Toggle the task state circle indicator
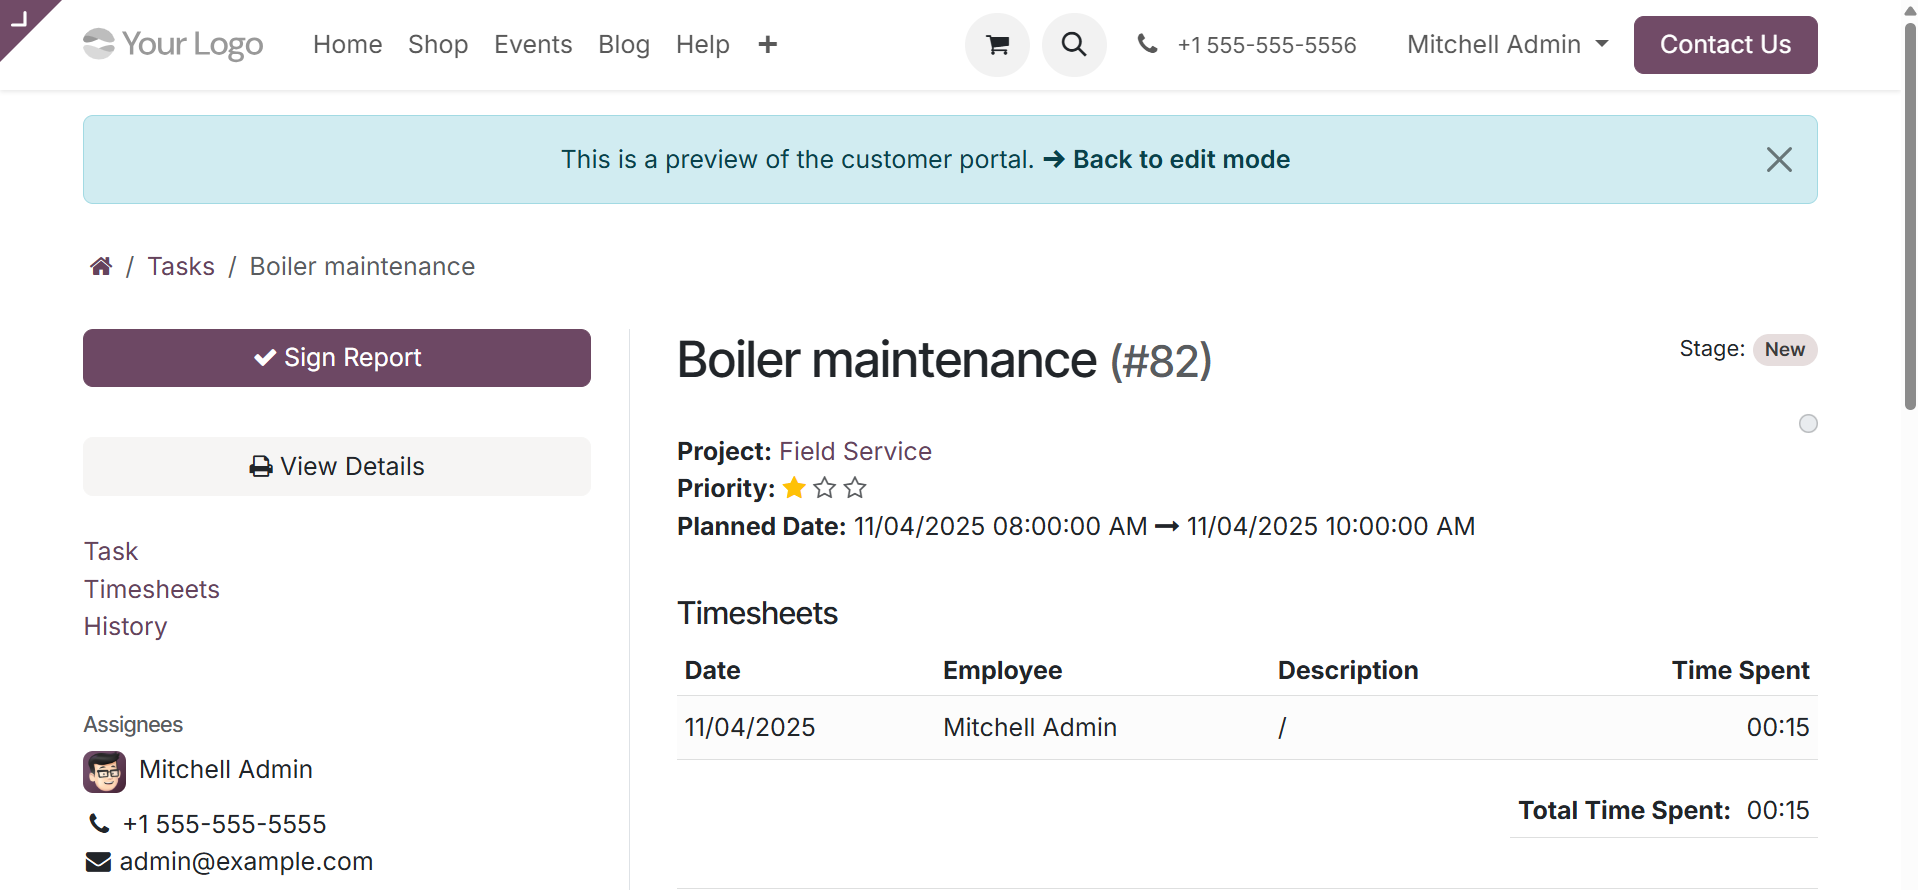 (1808, 424)
